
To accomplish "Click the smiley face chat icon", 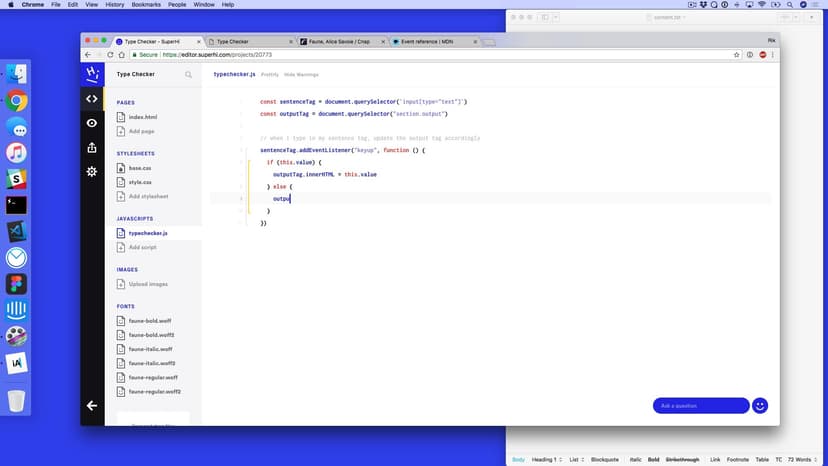I will (x=760, y=406).
